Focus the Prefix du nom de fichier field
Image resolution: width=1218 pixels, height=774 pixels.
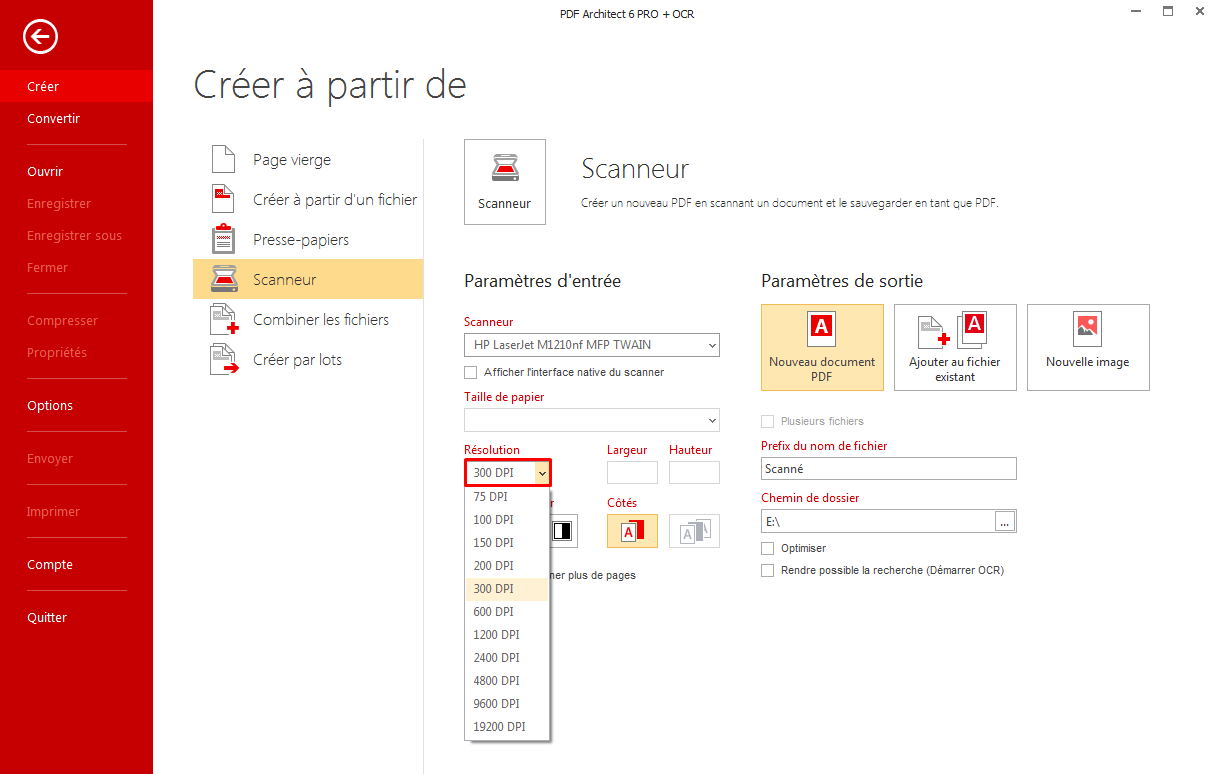pyautogui.click(x=889, y=468)
